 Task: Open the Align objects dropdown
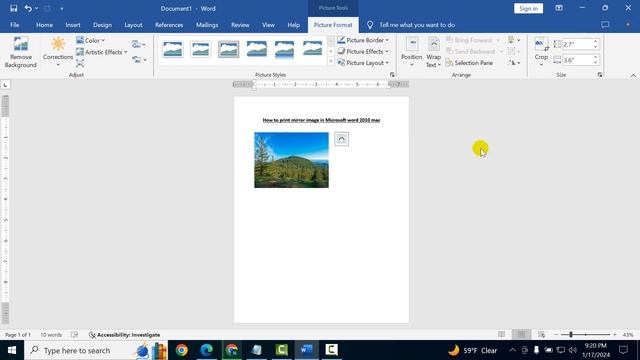(x=514, y=40)
